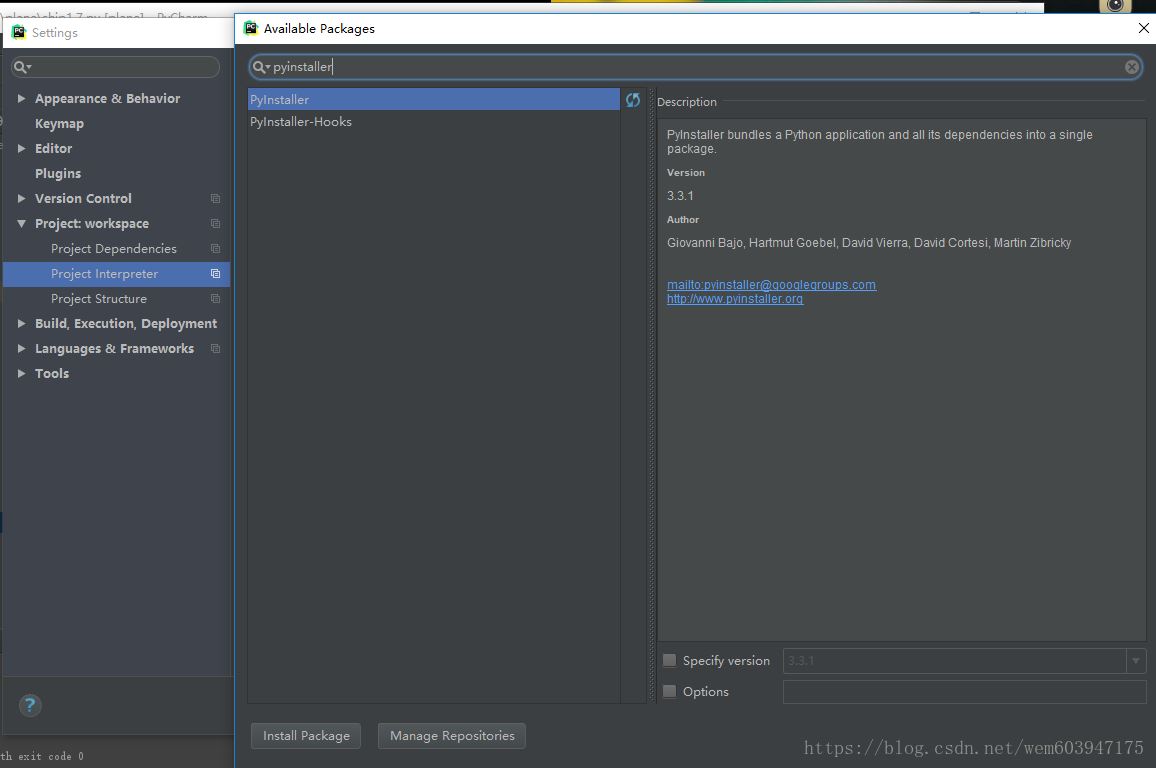Click the 3.3.1 version value
This screenshot has height=768, width=1156.
click(x=680, y=195)
